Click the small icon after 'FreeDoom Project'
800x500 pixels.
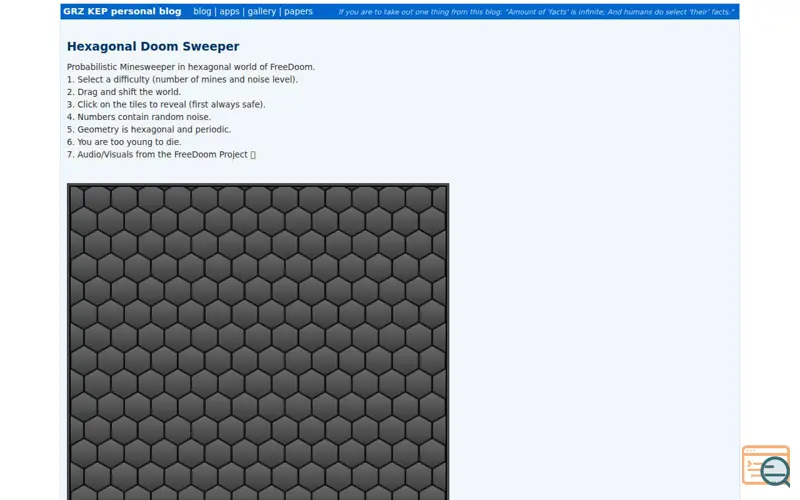pyautogui.click(x=253, y=155)
